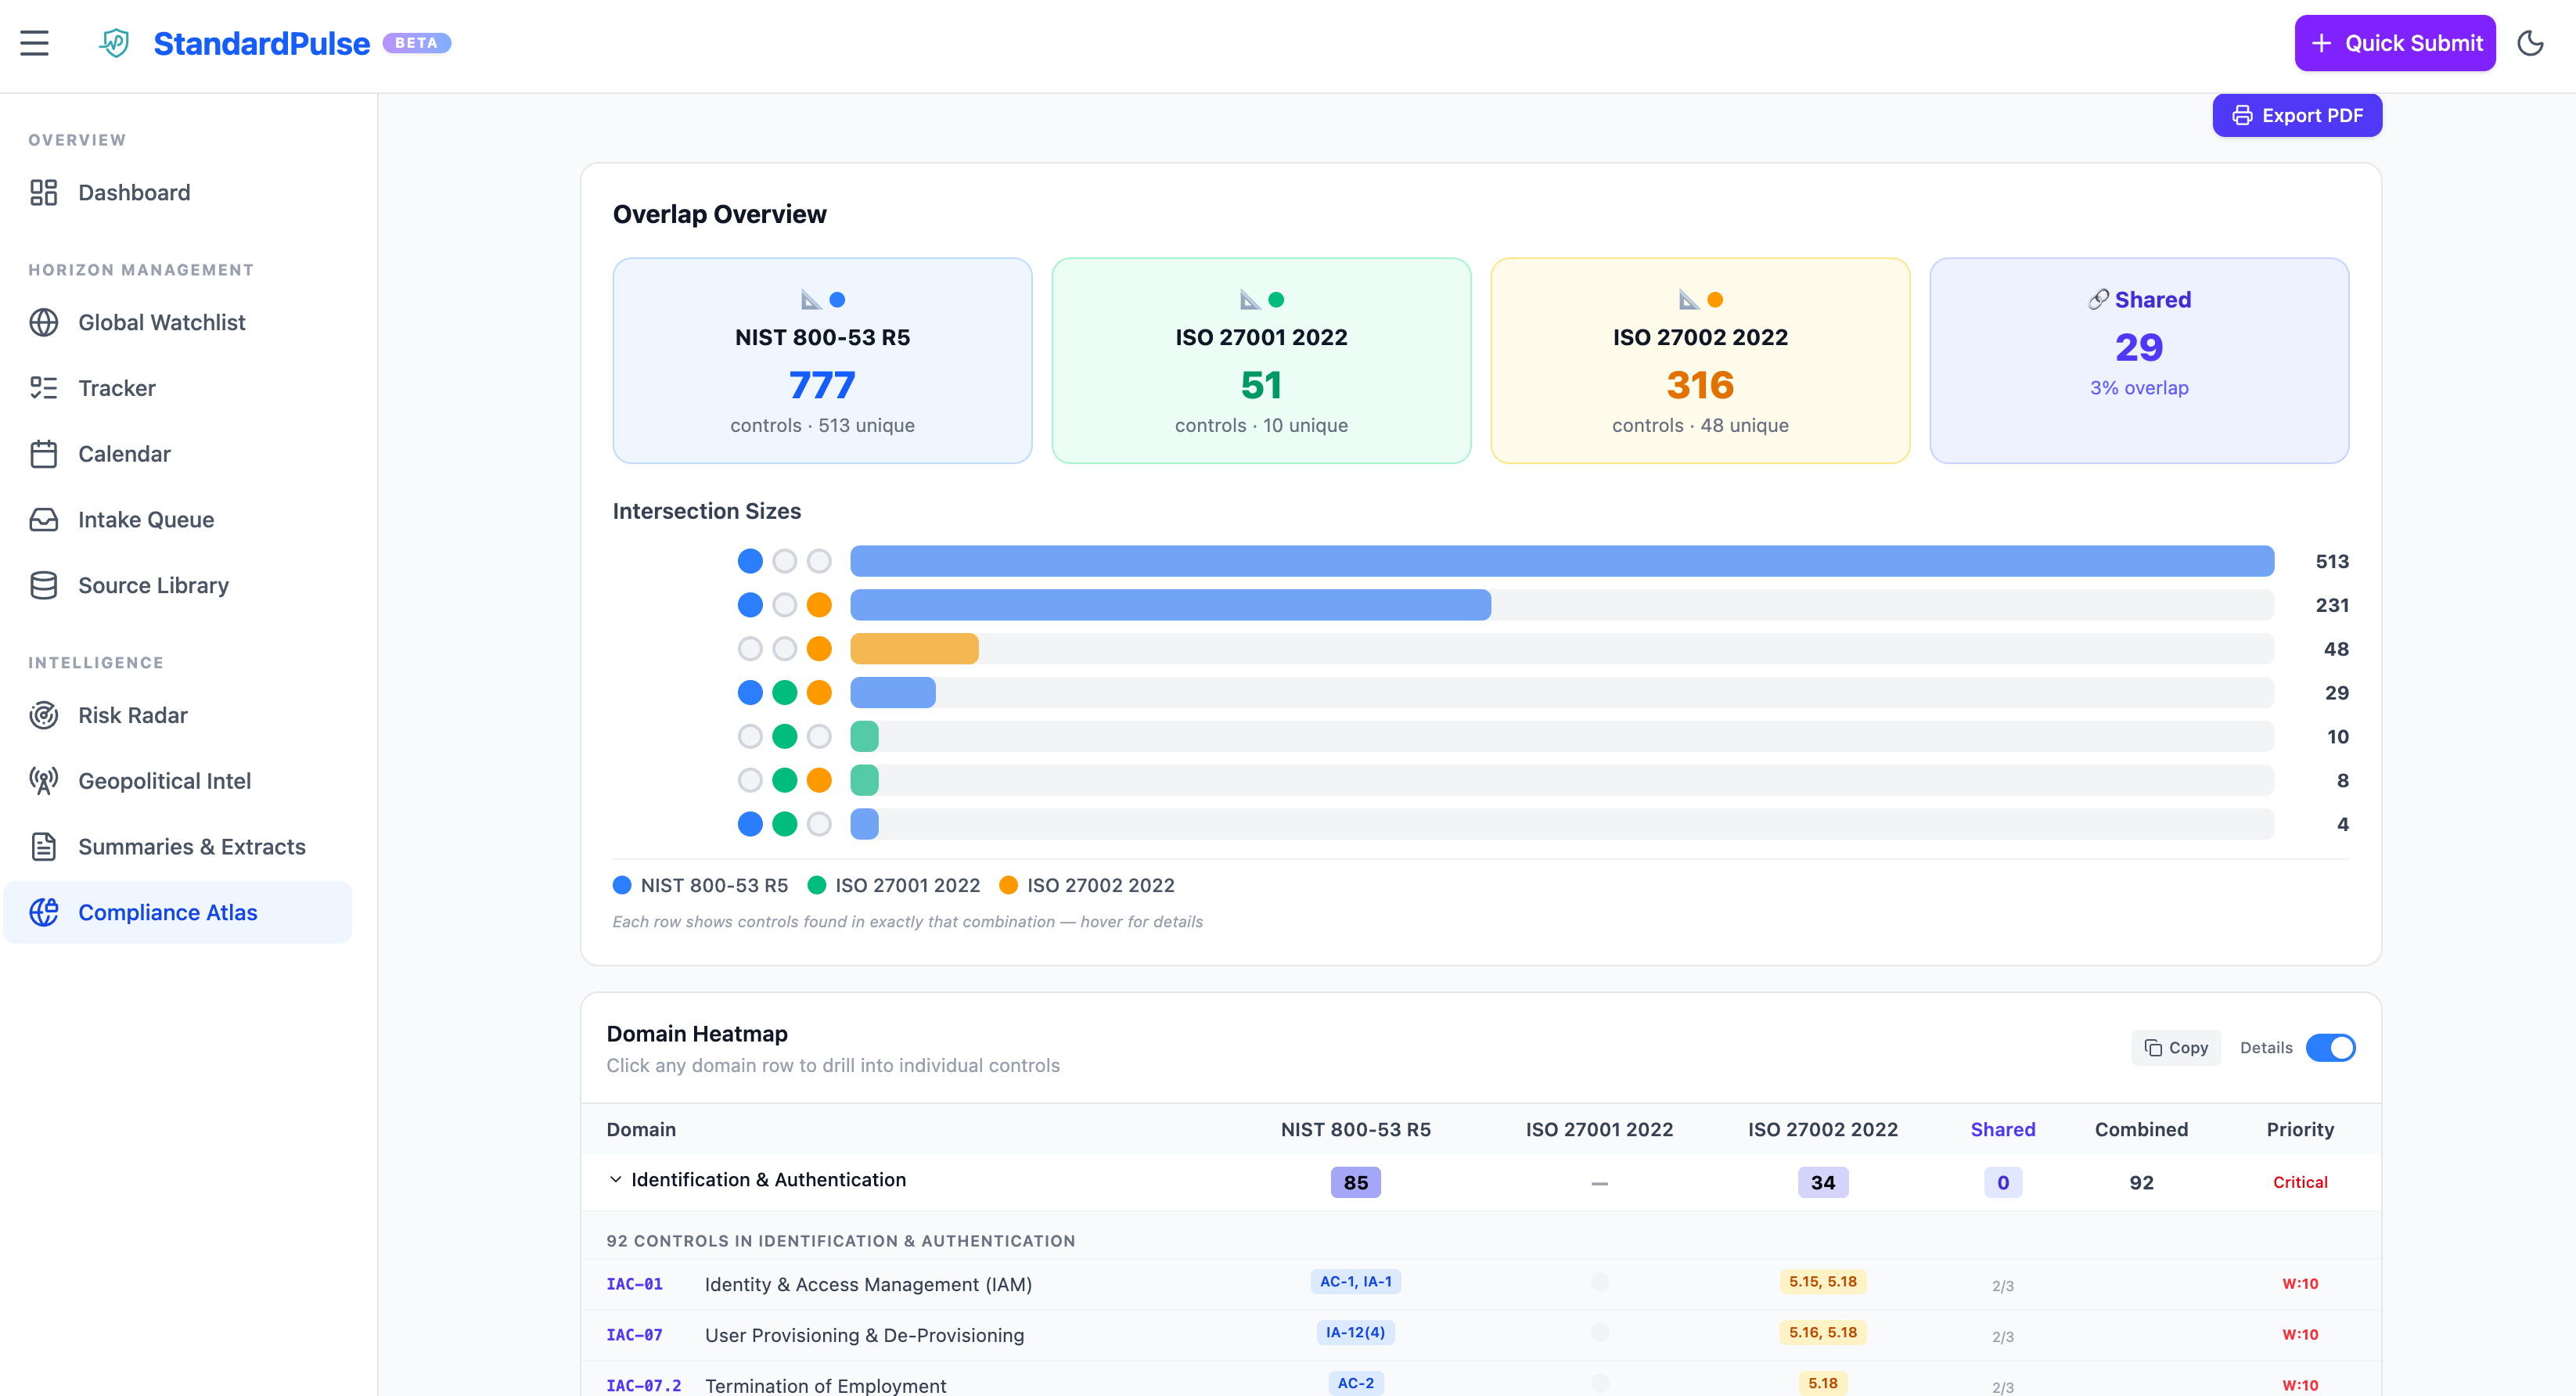Image resolution: width=2576 pixels, height=1396 pixels.
Task: Copy the Domain Heatmap table
Action: pyautogui.click(x=2176, y=1047)
